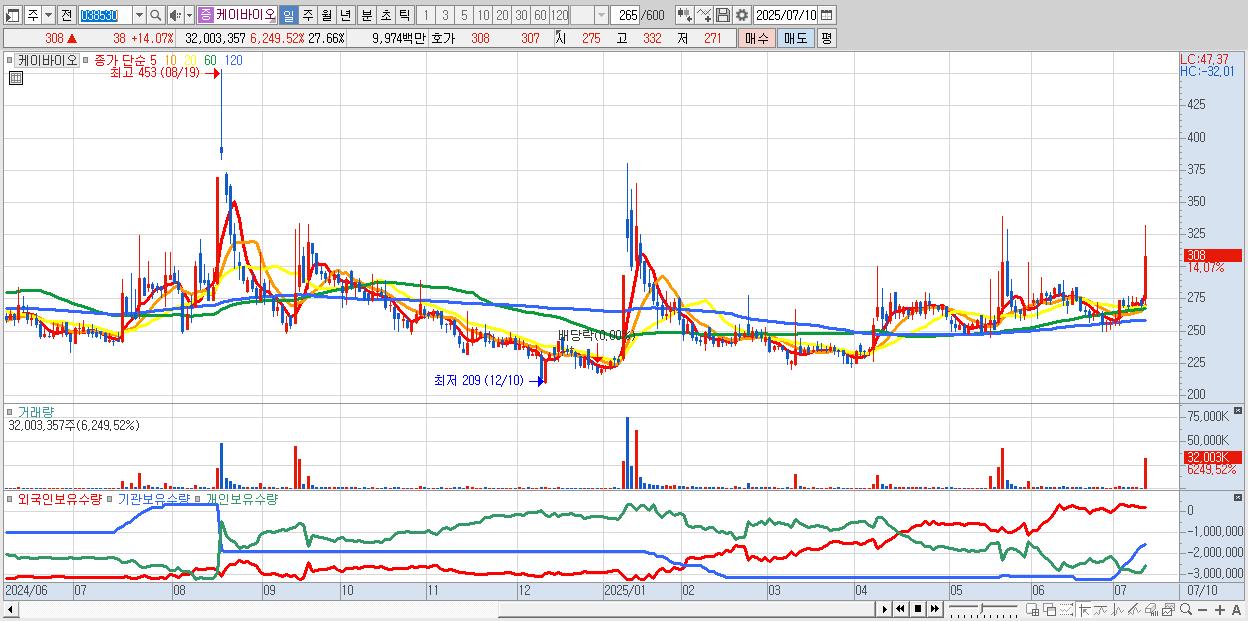Select the 틱 tick period button
The image size is (1248, 621).
[x=404, y=15]
